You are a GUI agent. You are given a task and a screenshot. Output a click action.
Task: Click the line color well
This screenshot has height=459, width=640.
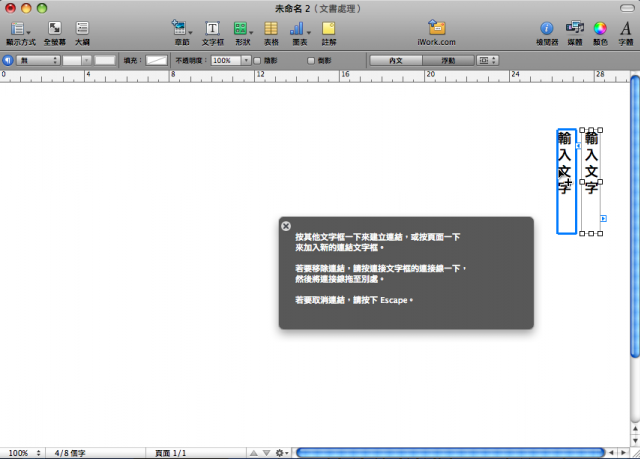[x=104, y=60]
